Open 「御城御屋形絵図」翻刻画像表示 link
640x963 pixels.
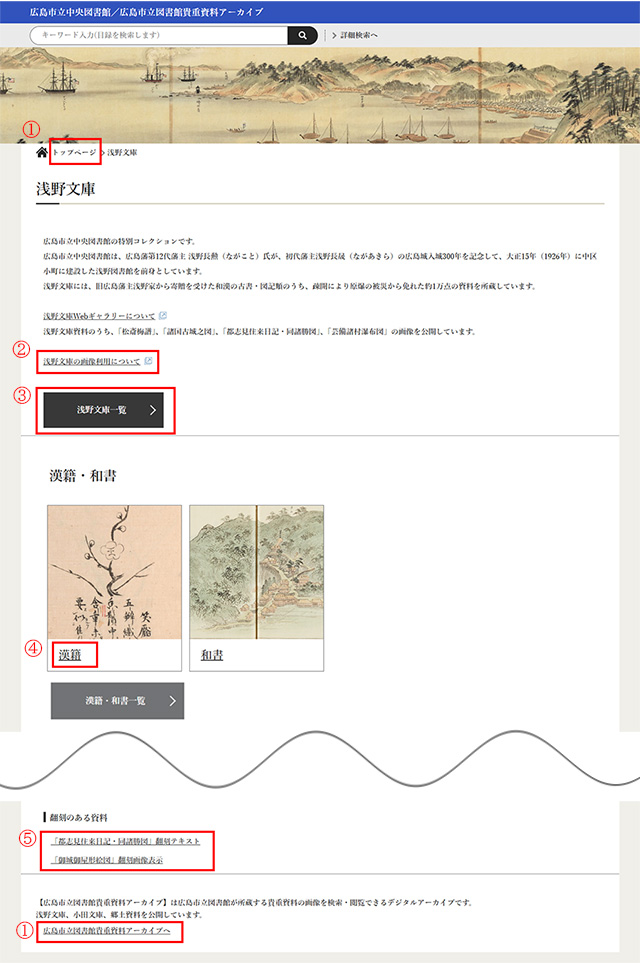[x=107, y=860]
